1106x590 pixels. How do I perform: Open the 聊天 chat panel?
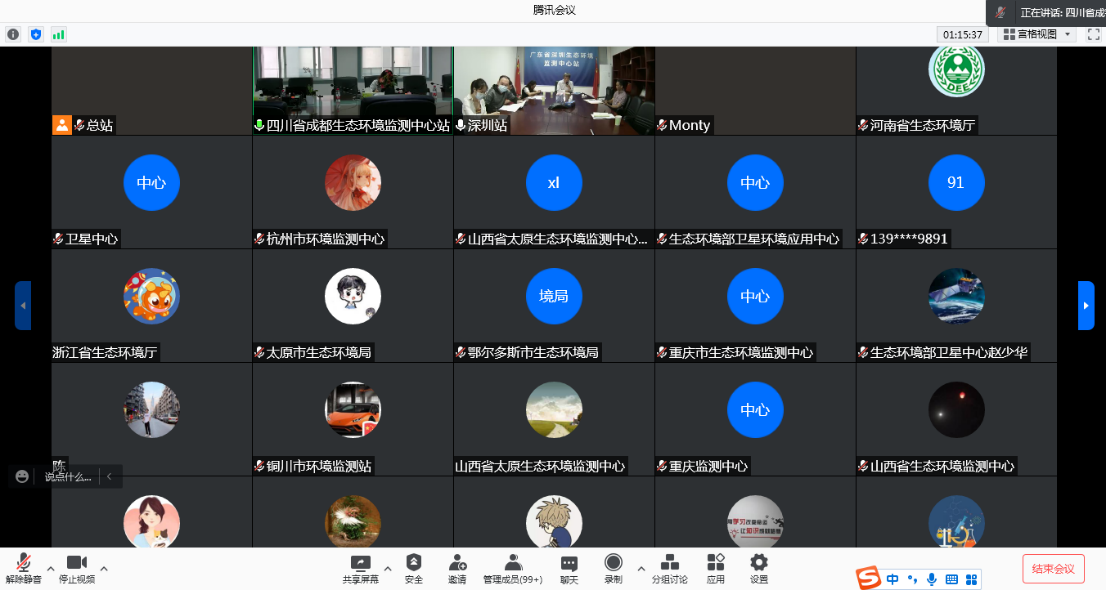(x=569, y=569)
